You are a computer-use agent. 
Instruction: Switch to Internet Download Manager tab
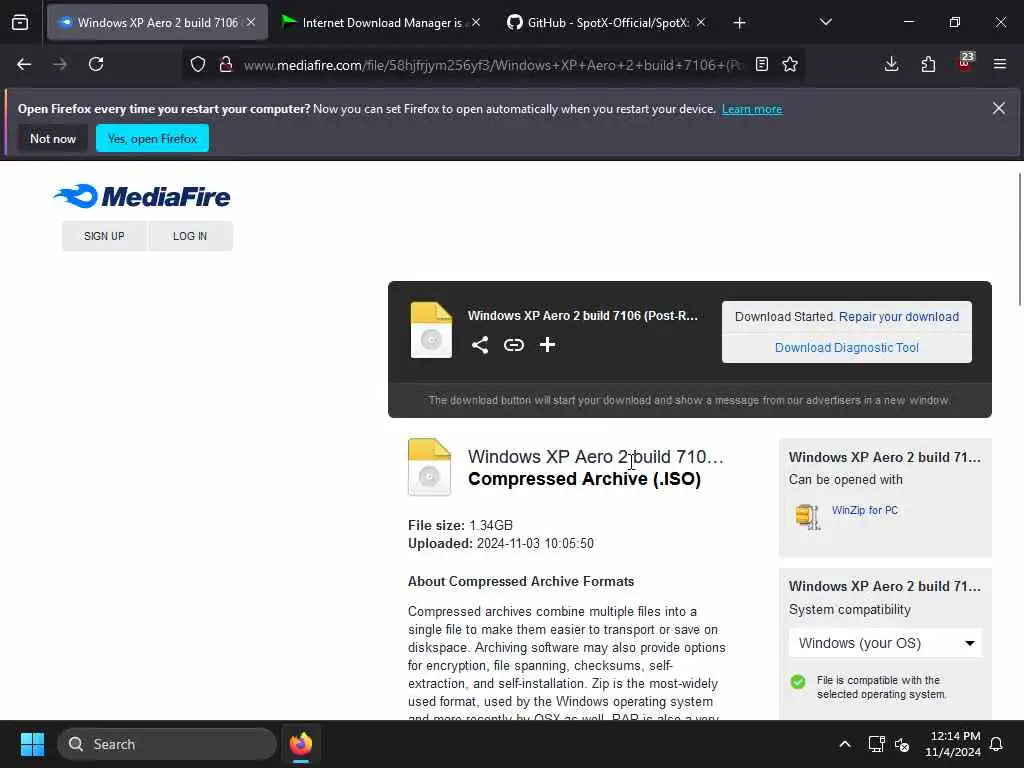pos(382,22)
